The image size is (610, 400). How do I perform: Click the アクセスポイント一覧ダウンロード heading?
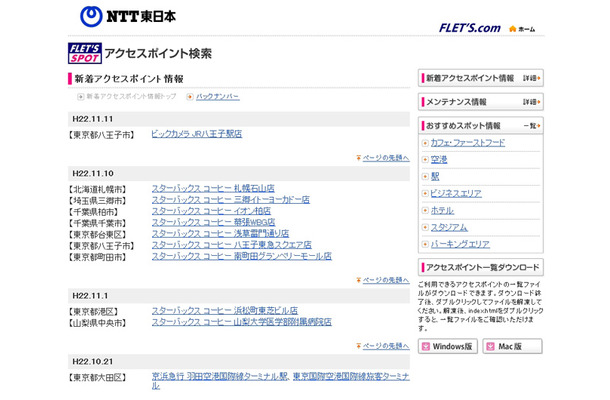point(482,267)
